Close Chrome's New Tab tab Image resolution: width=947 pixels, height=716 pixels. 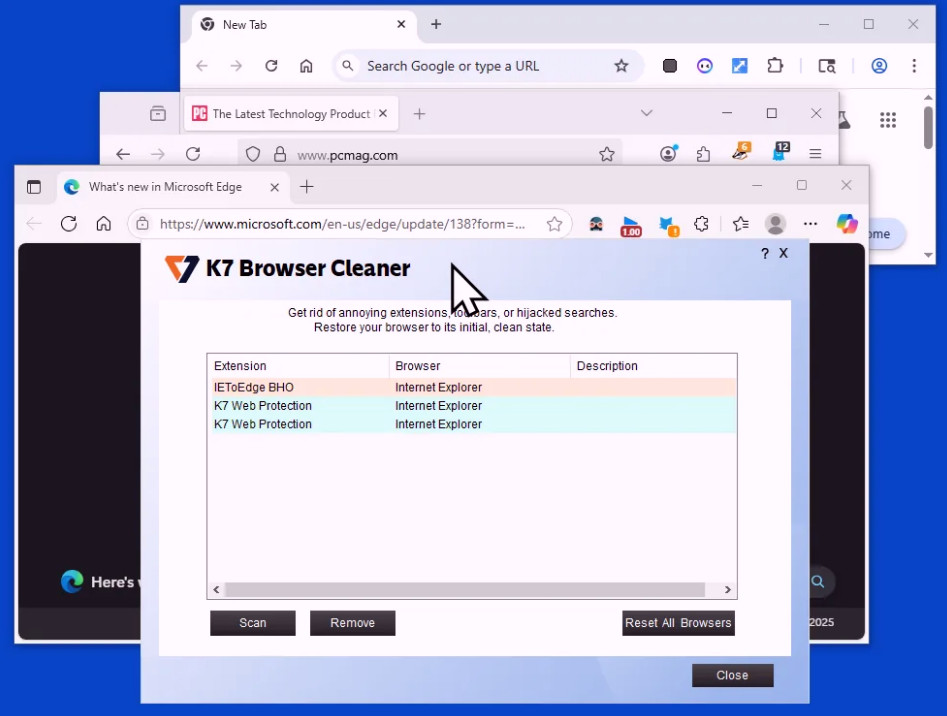(x=401, y=25)
